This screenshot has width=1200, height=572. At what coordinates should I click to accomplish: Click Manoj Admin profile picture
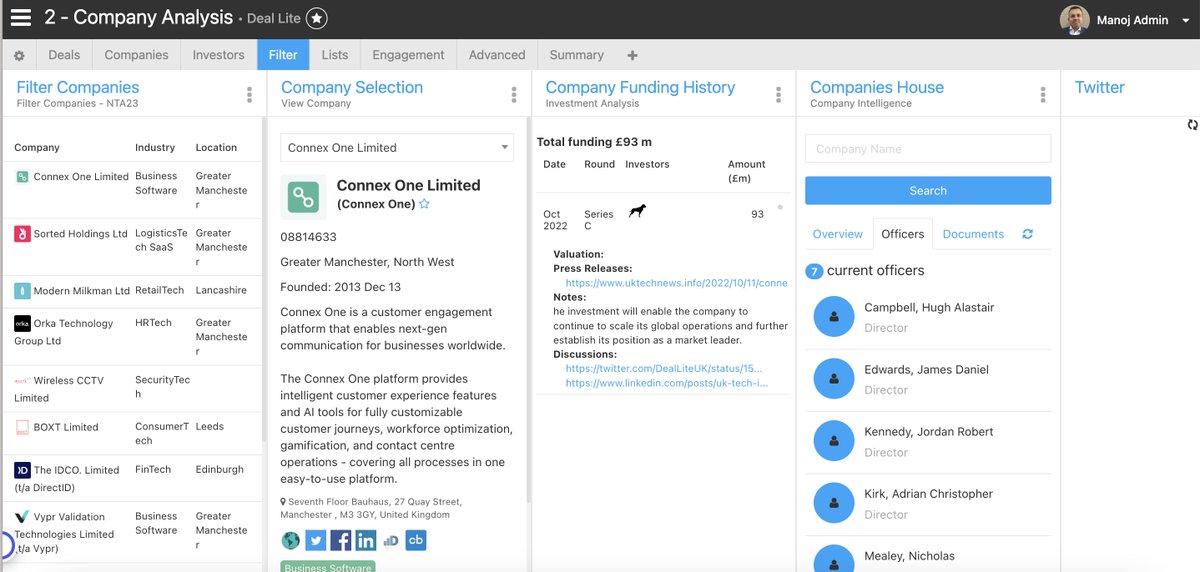pos(1075,19)
